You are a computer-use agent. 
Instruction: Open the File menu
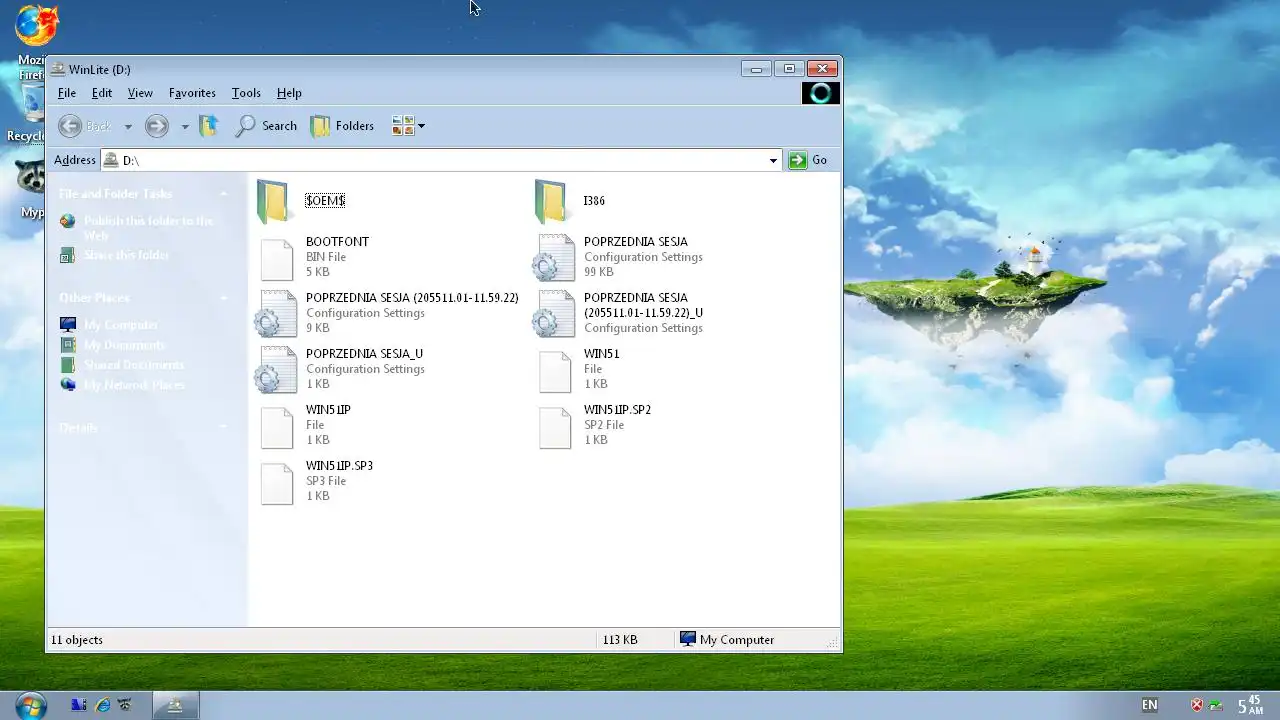pyautogui.click(x=67, y=93)
